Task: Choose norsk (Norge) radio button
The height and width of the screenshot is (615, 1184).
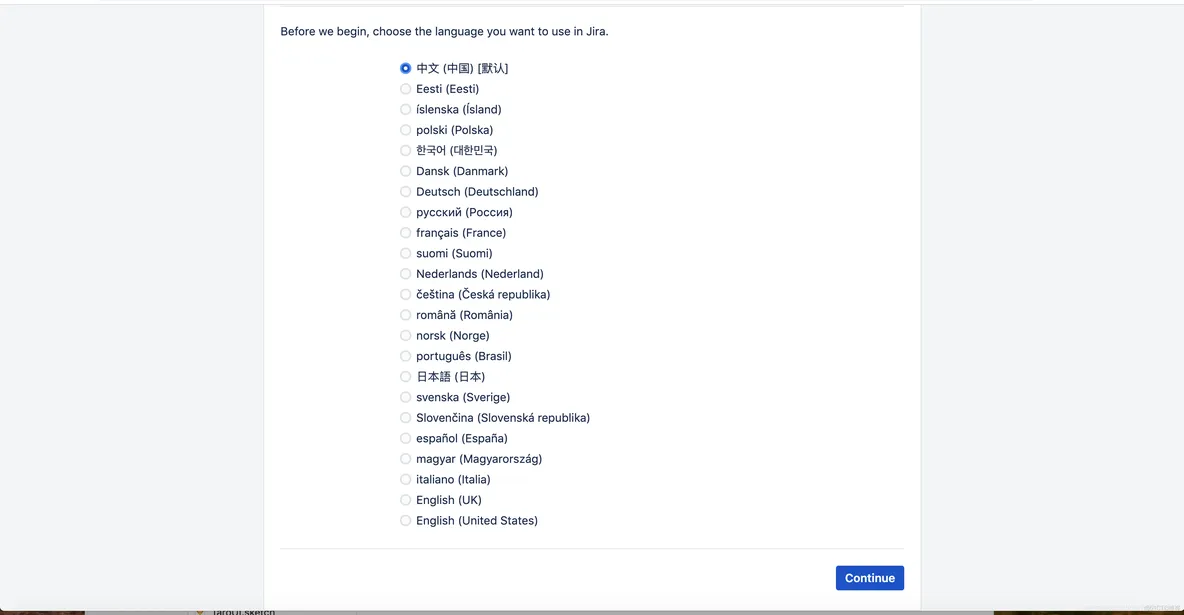Action: (x=405, y=335)
